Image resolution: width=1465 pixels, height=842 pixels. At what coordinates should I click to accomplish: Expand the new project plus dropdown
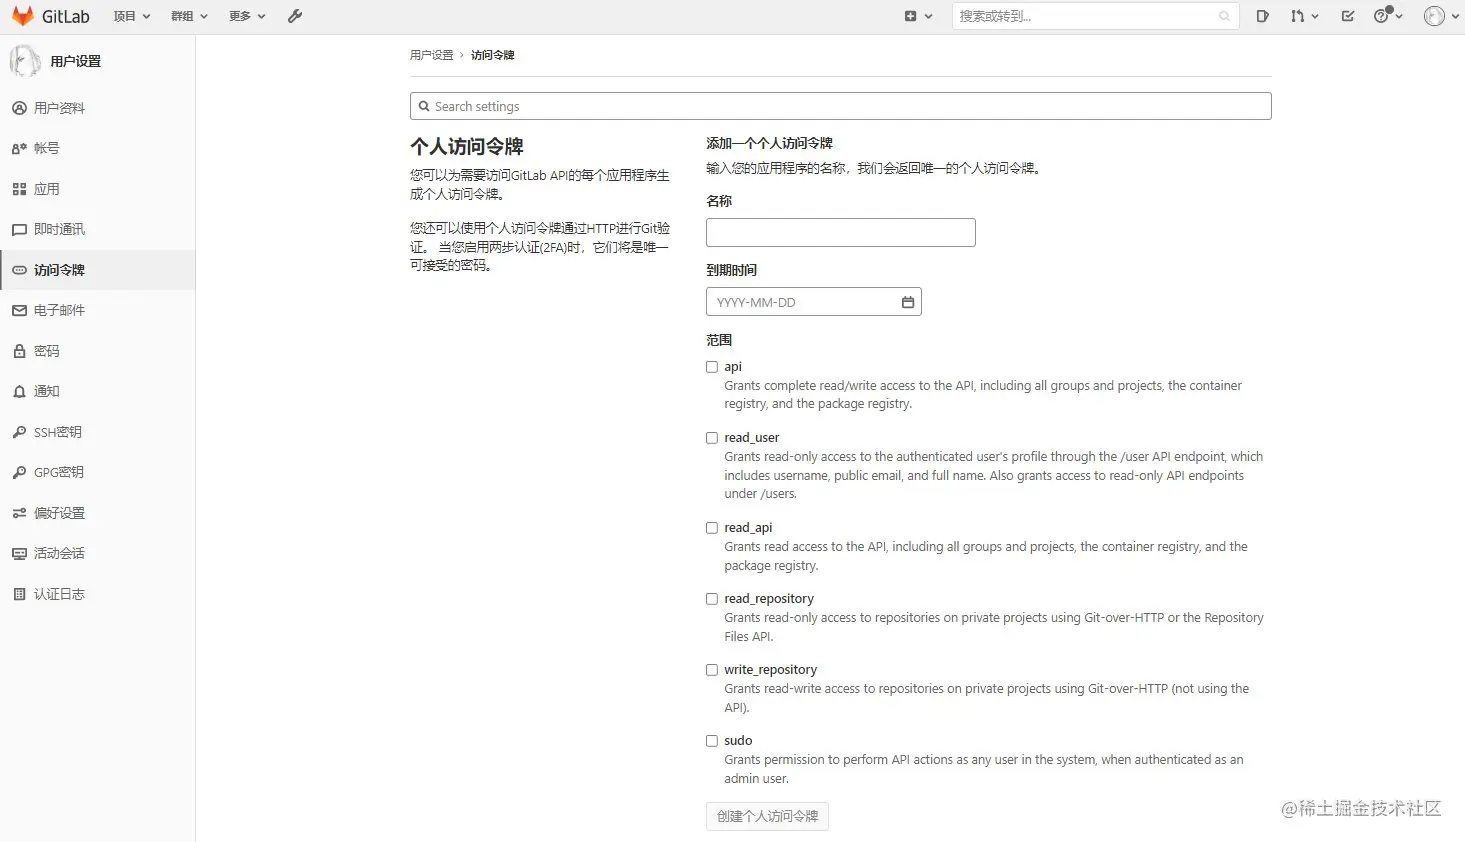(x=918, y=16)
